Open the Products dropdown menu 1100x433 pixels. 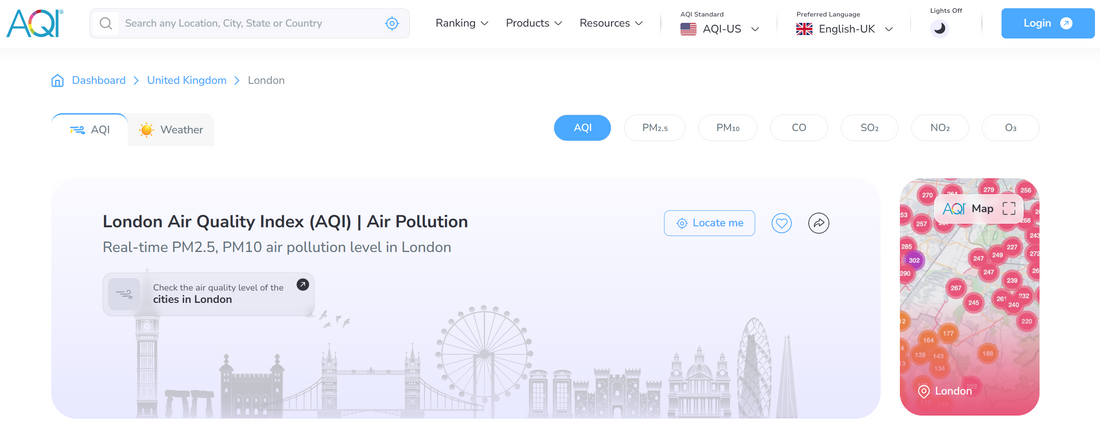tap(534, 23)
